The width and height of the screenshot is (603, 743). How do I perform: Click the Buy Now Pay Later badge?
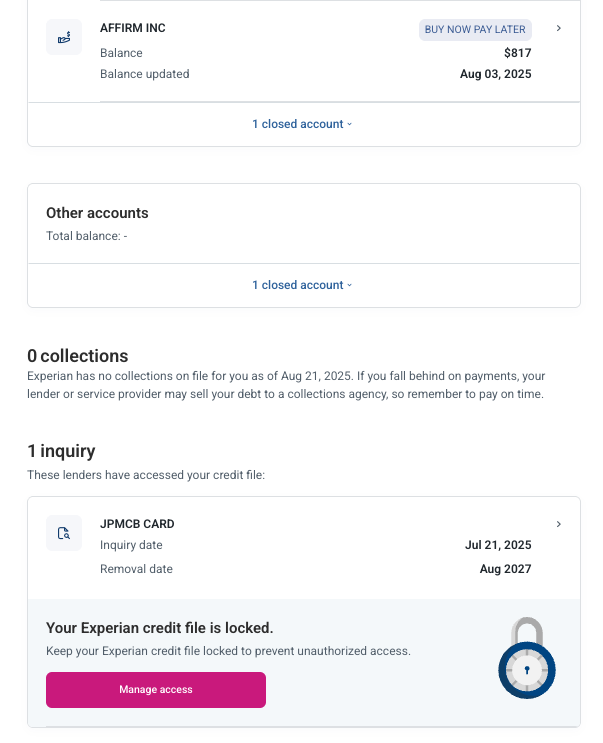[475, 29]
